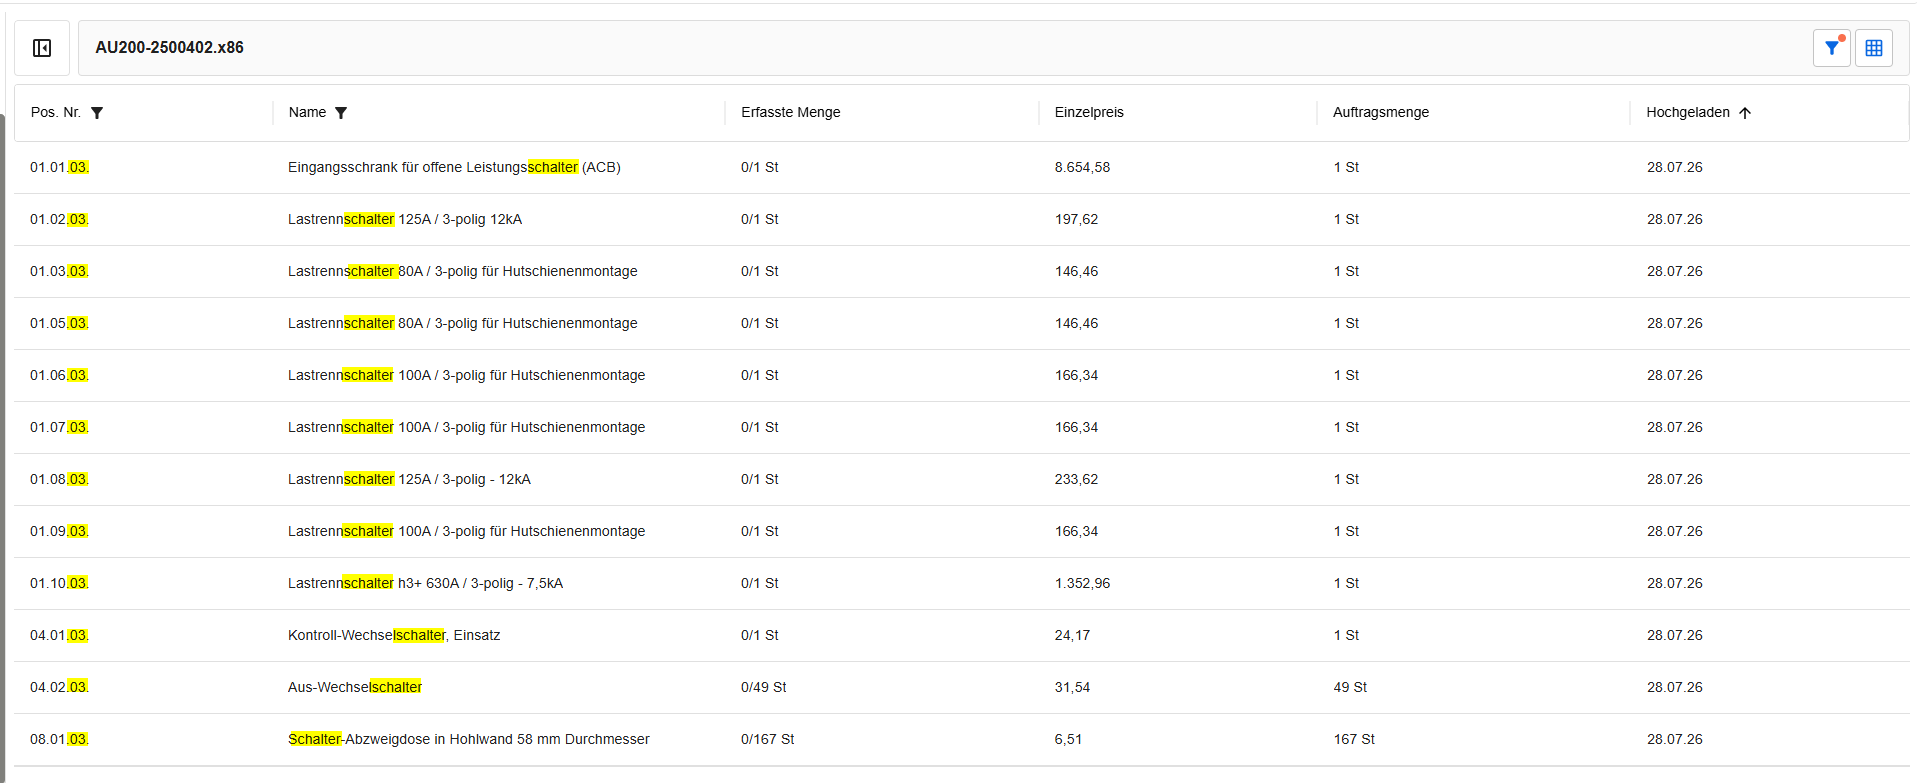
Task: Click the AU200-2500402.x86 file title
Action: (x=170, y=47)
